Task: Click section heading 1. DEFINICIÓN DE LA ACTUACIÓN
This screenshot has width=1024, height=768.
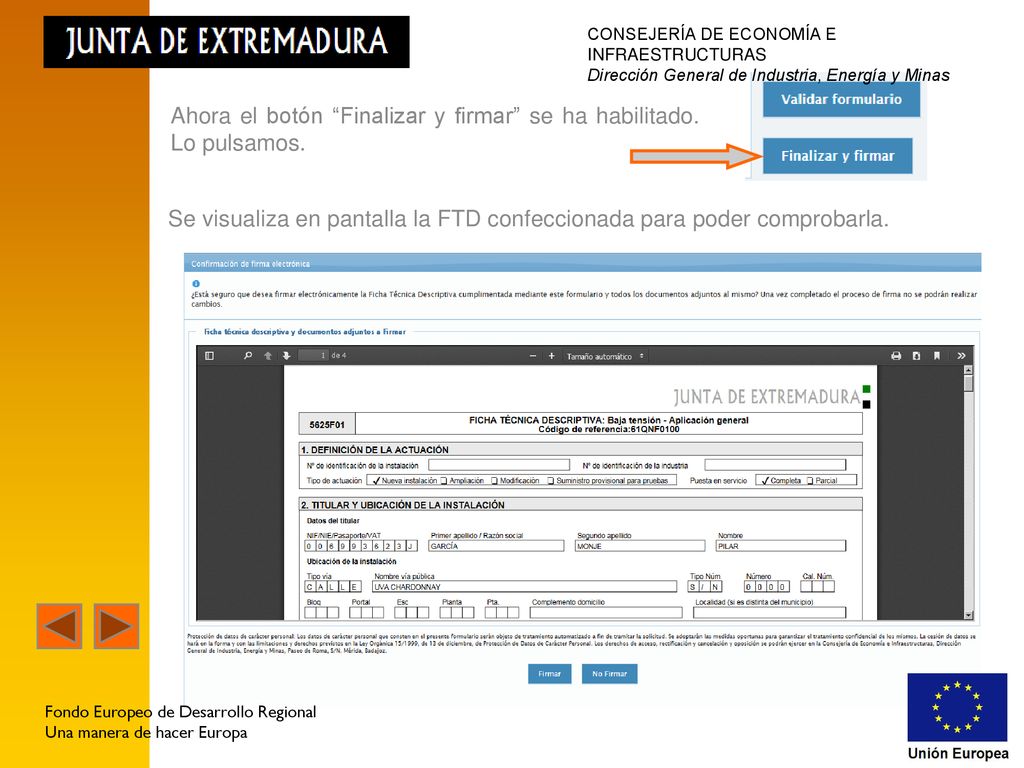Action: pos(375,450)
